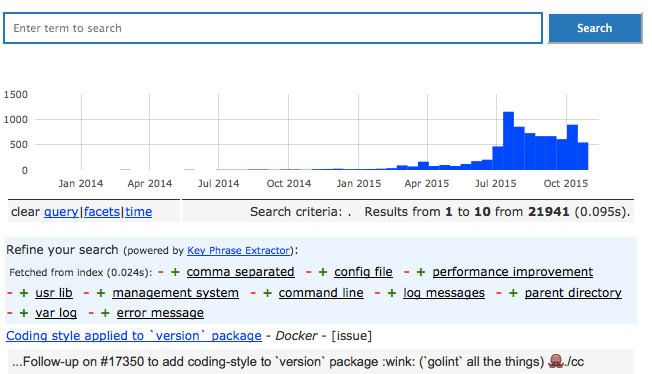Click the Search button
Viewport: 652px width, 374px height.
595,28
